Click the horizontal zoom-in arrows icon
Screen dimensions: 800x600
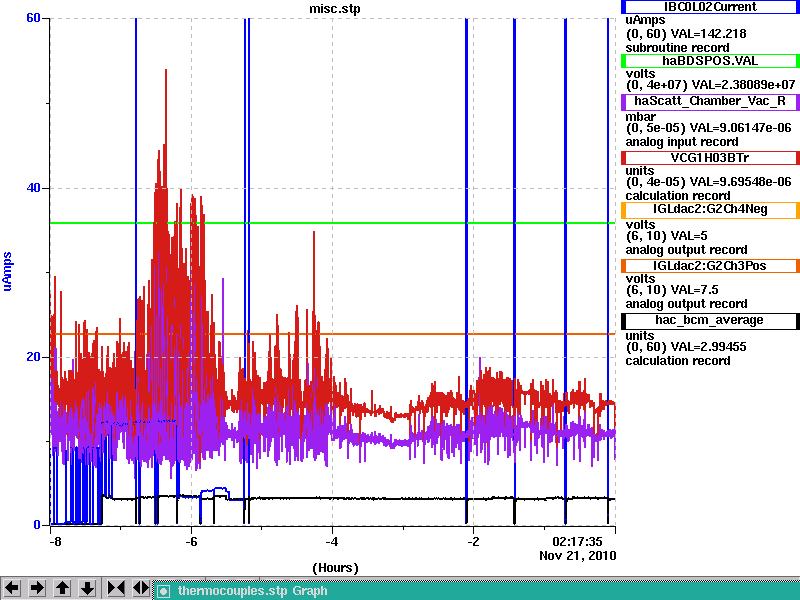click(116, 588)
